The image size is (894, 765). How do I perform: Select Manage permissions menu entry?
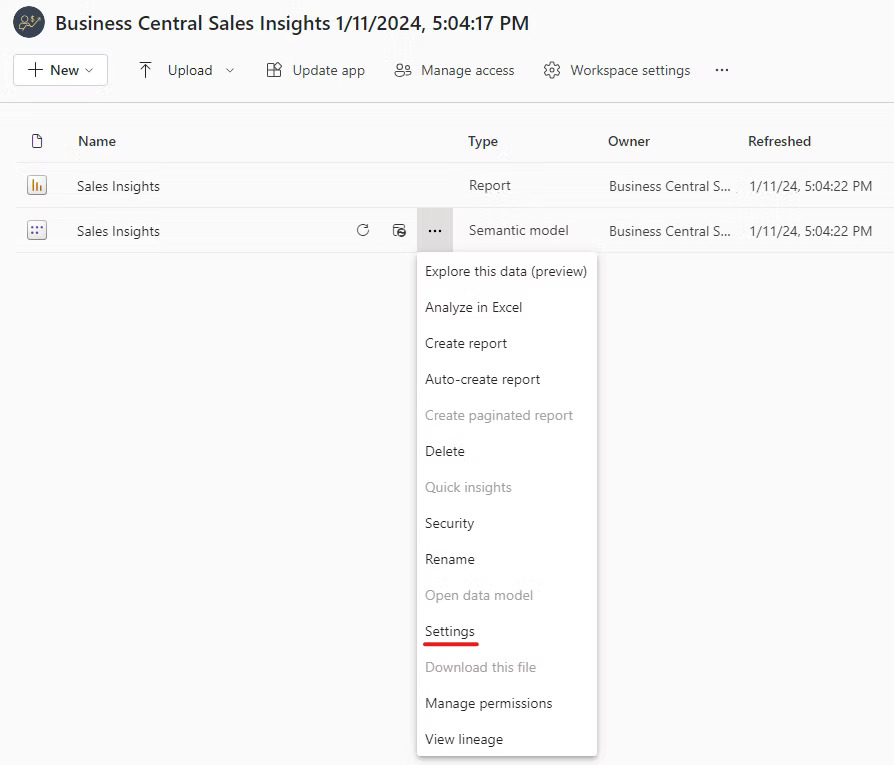click(x=488, y=703)
